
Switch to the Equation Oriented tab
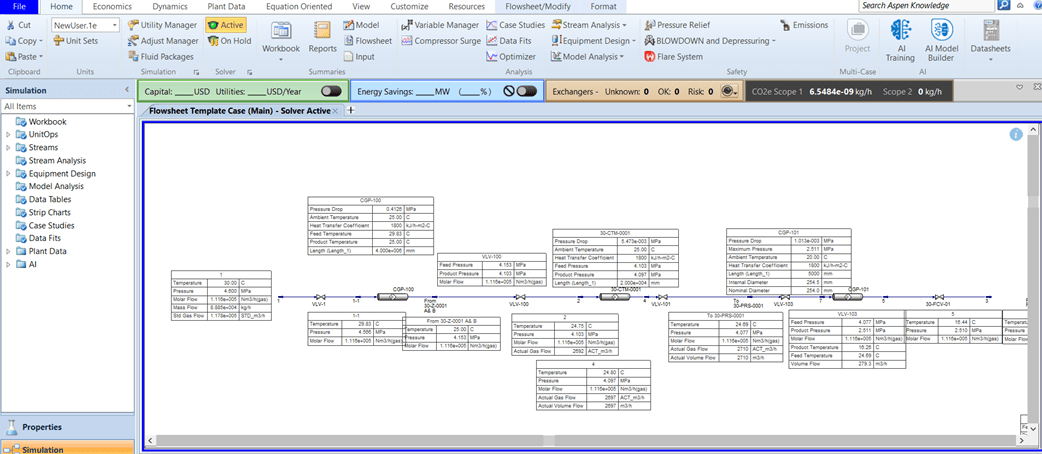pos(298,7)
